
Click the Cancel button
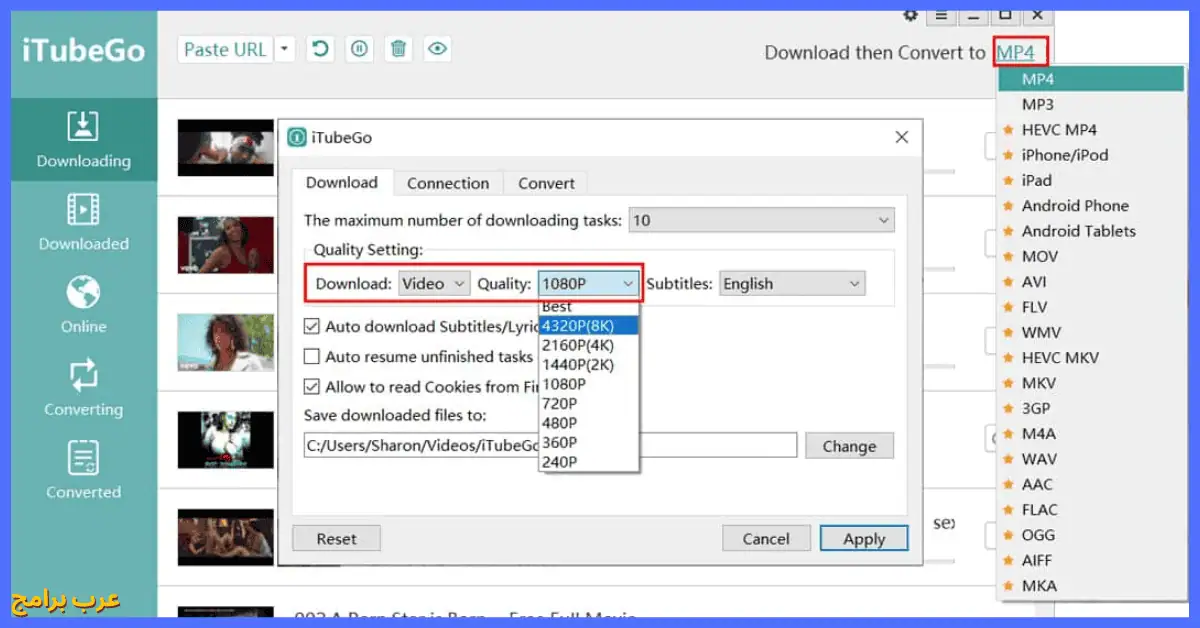click(x=766, y=538)
